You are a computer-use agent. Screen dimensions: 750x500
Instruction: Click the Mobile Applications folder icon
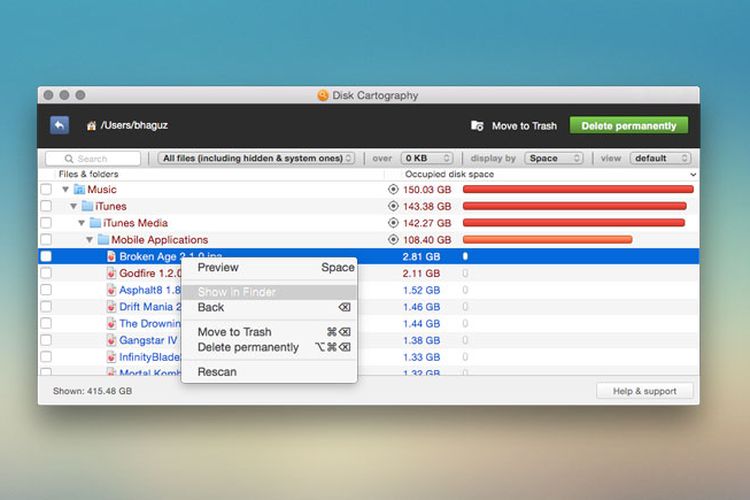[103, 240]
